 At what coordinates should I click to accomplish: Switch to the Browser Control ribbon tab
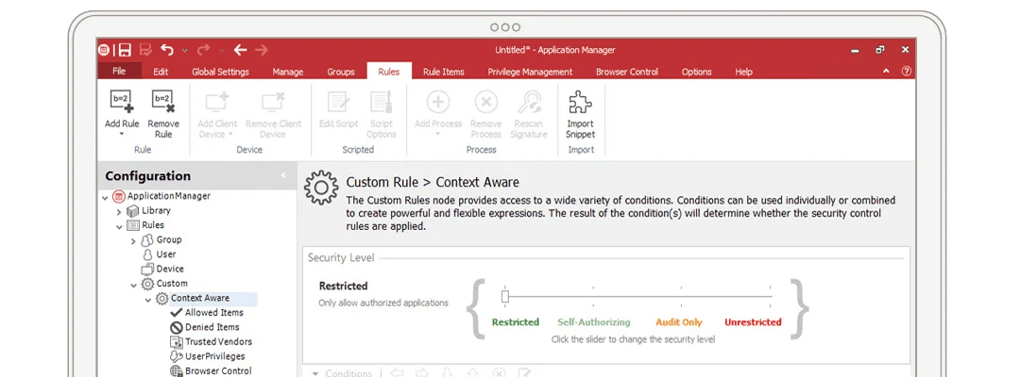point(627,72)
